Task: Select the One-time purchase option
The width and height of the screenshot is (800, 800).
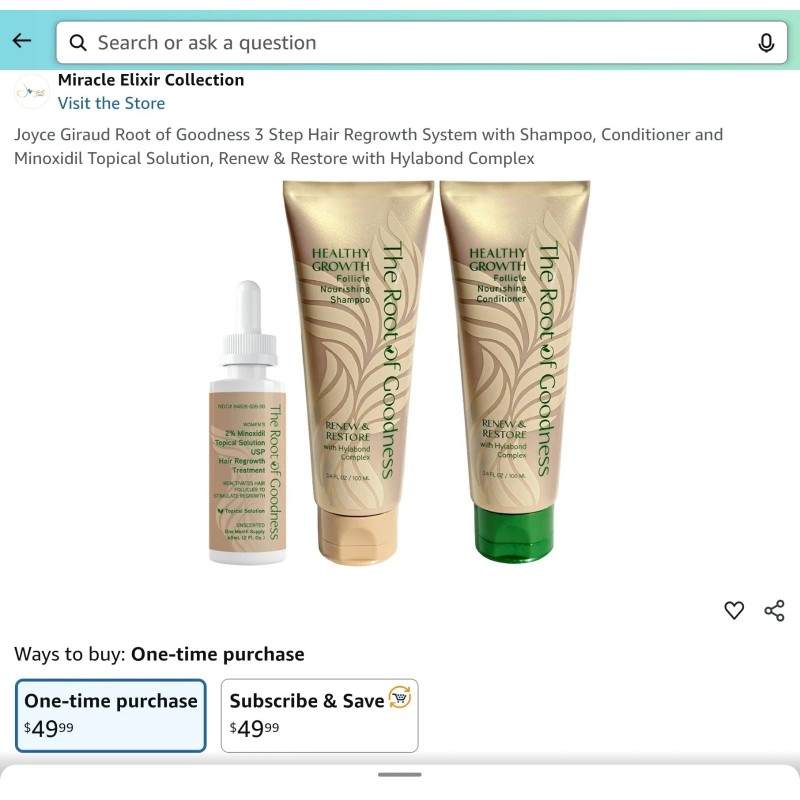Action: point(111,715)
